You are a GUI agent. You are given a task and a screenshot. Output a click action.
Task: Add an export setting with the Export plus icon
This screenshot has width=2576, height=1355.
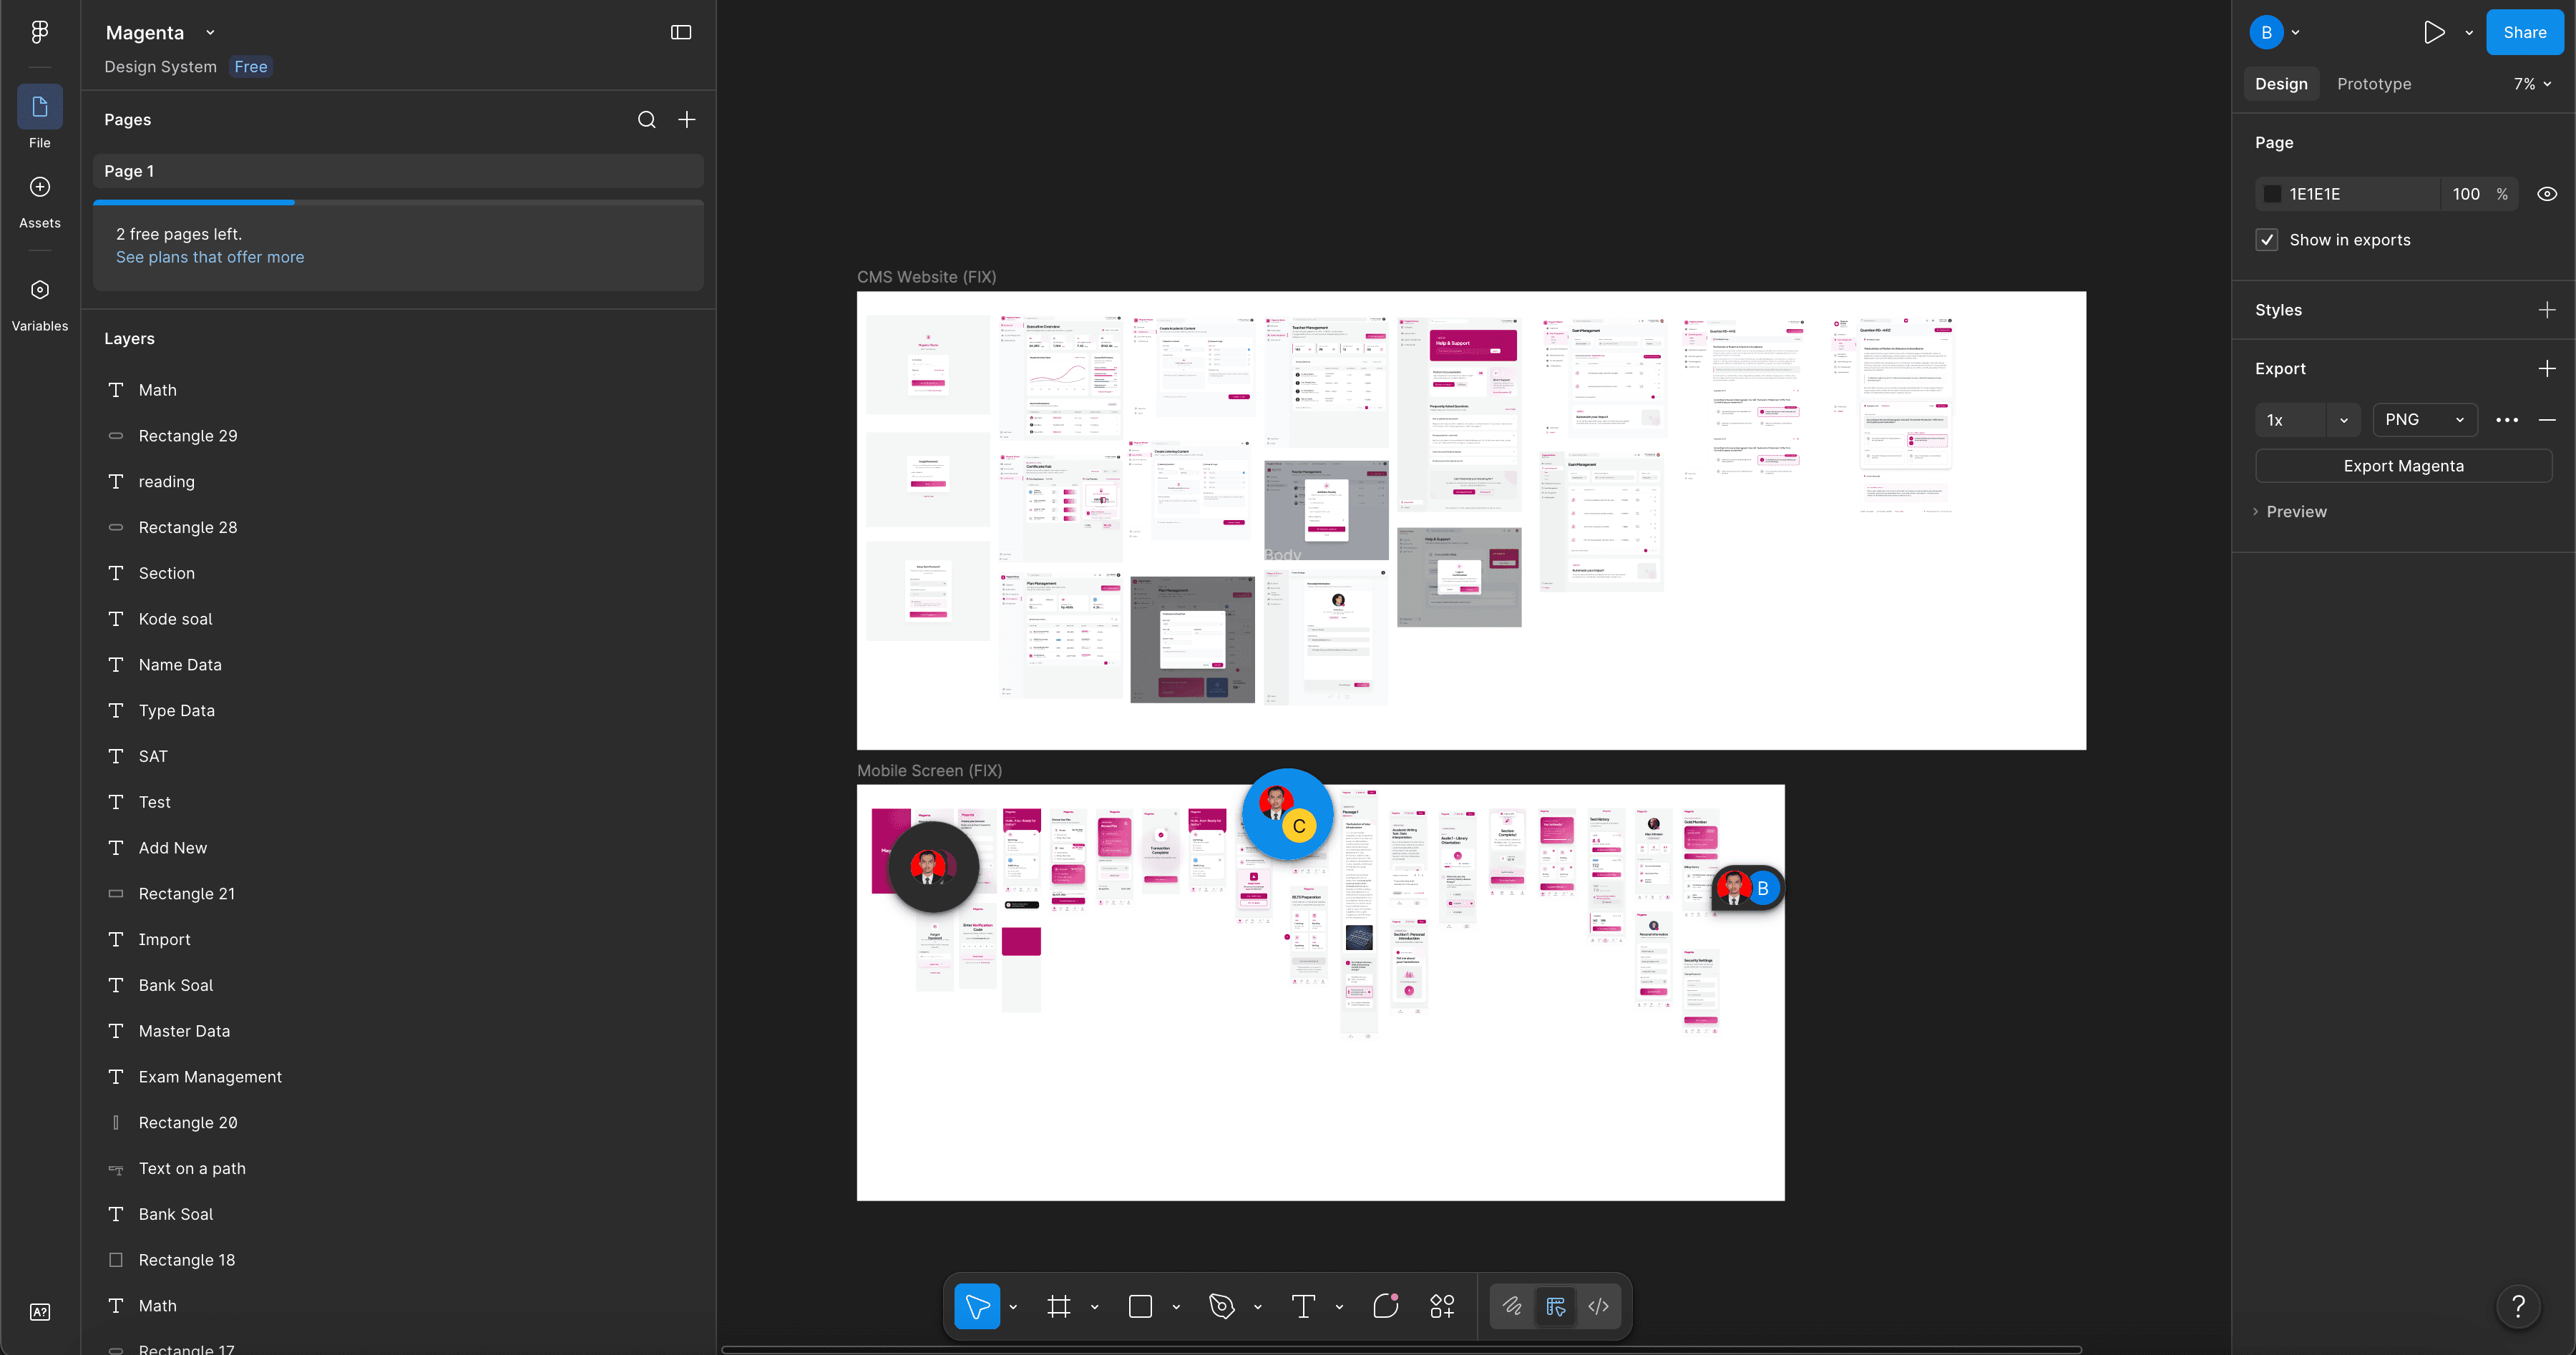pyautogui.click(x=2547, y=369)
